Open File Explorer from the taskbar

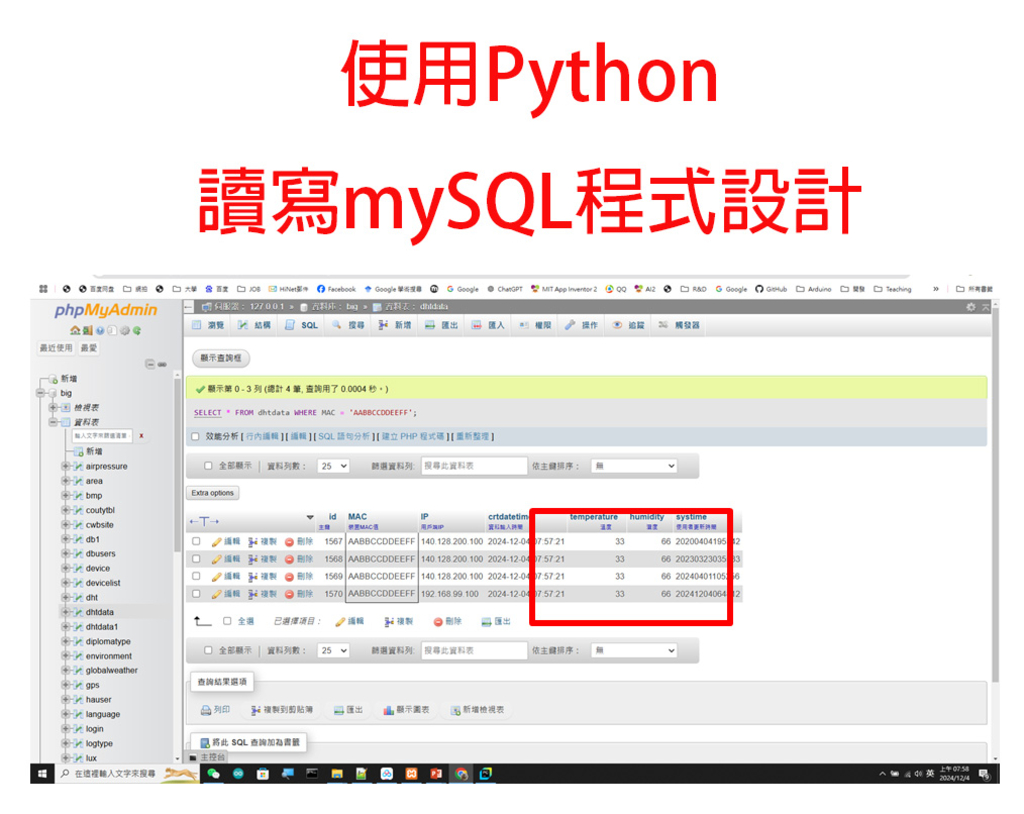coord(337,774)
